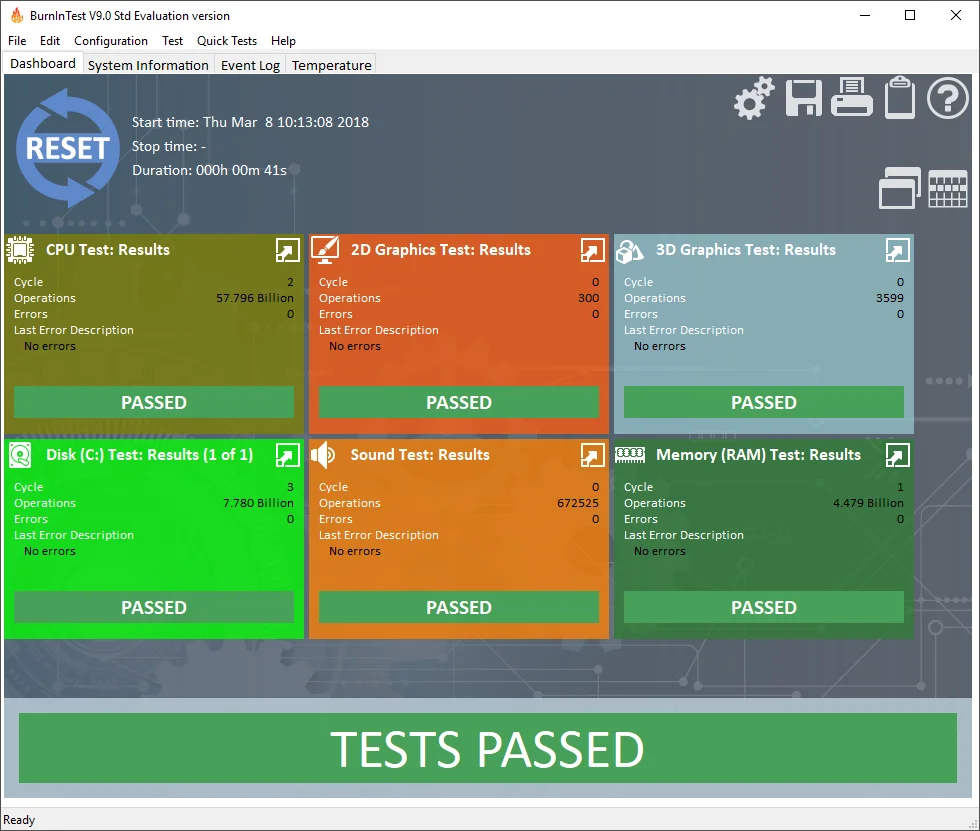This screenshot has height=831, width=980.
Task: Switch to the Temperature tab
Action: coord(331,65)
